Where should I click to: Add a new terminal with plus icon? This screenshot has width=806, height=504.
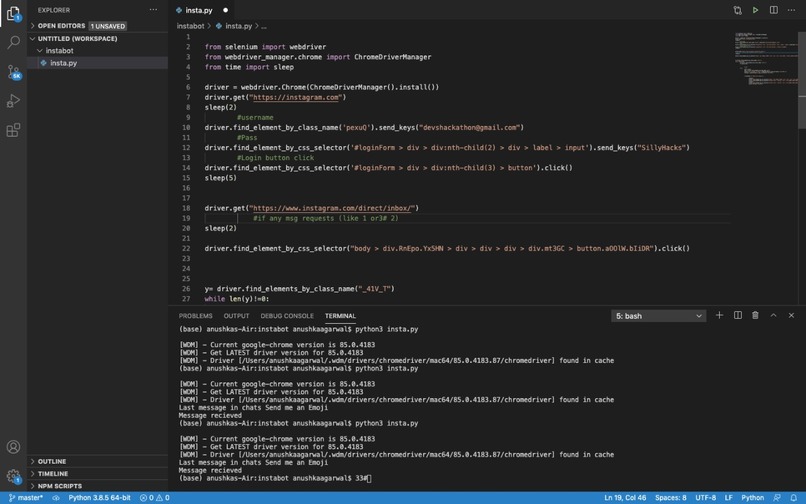pos(719,315)
